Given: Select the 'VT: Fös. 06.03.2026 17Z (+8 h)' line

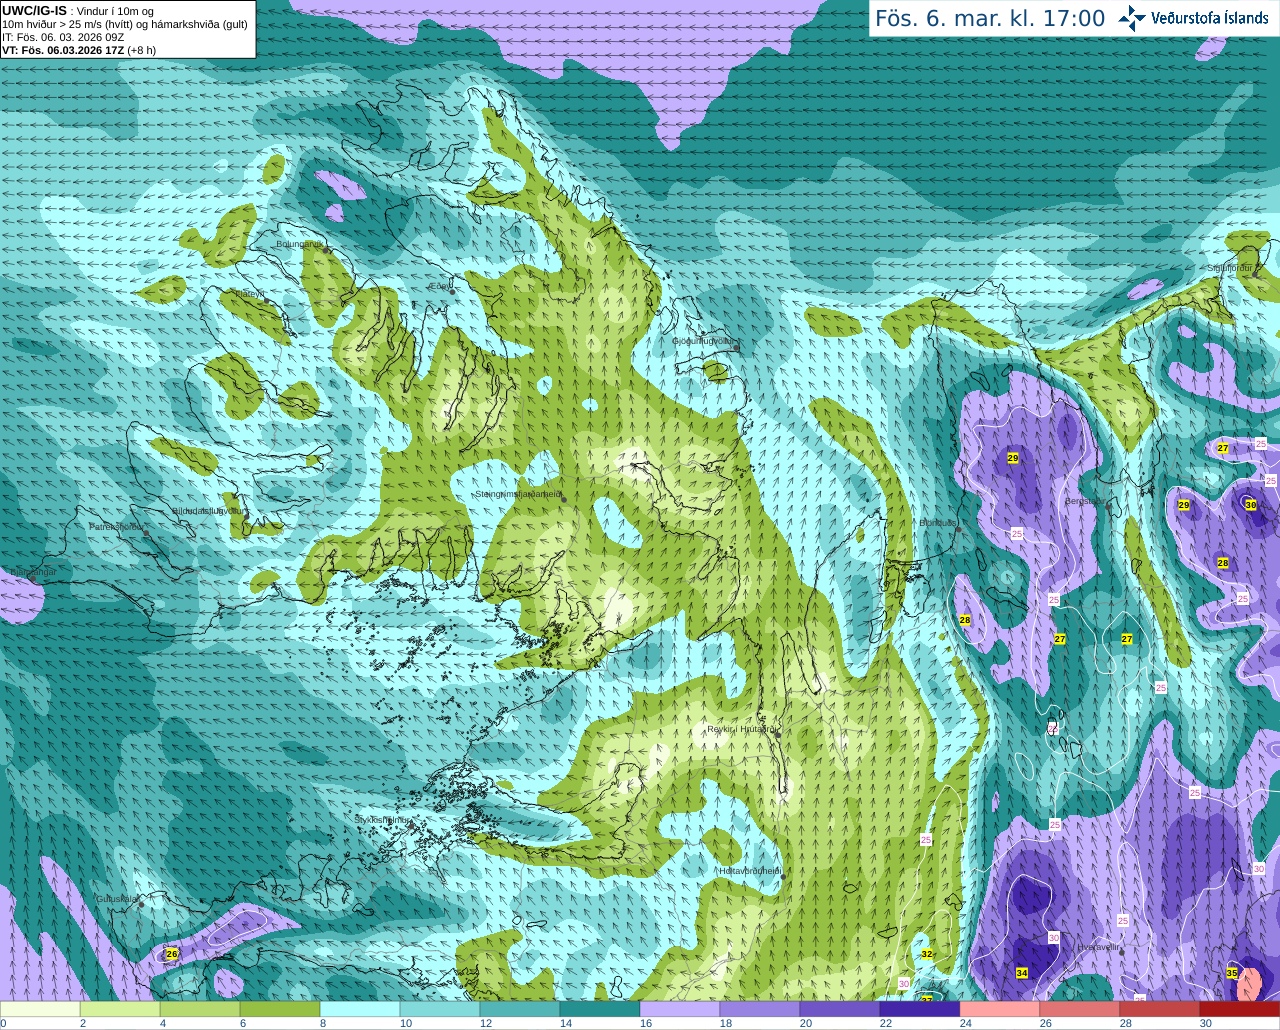Looking at the screenshot, I should click(x=79, y=50).
